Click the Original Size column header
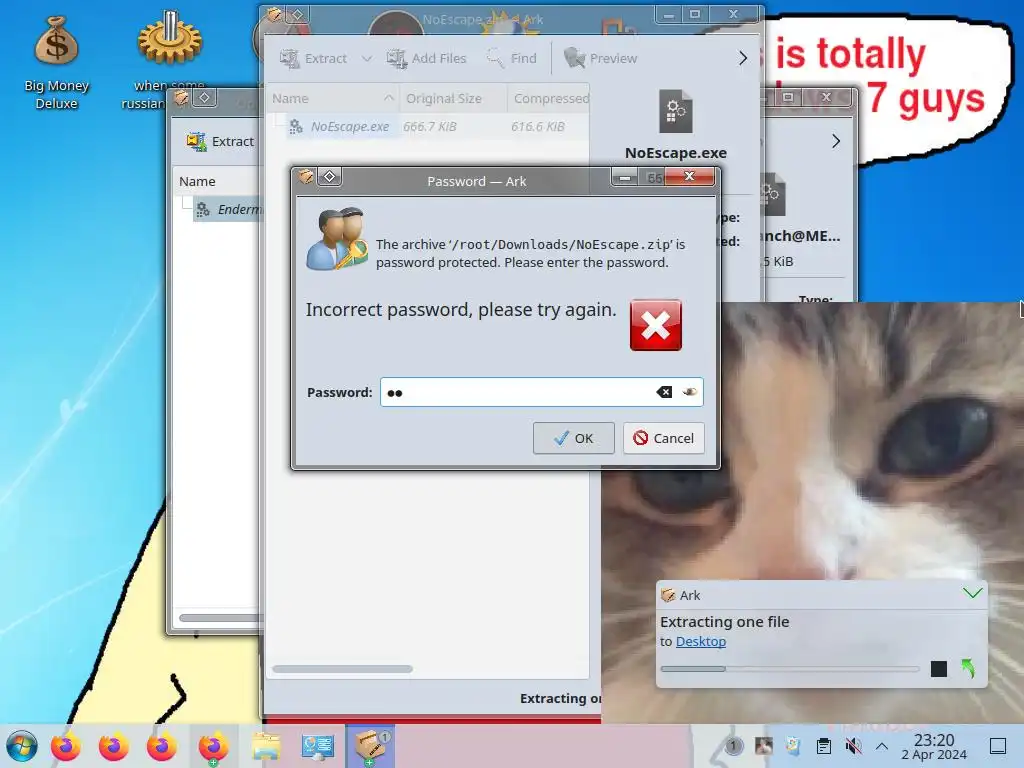 [453, 99]
